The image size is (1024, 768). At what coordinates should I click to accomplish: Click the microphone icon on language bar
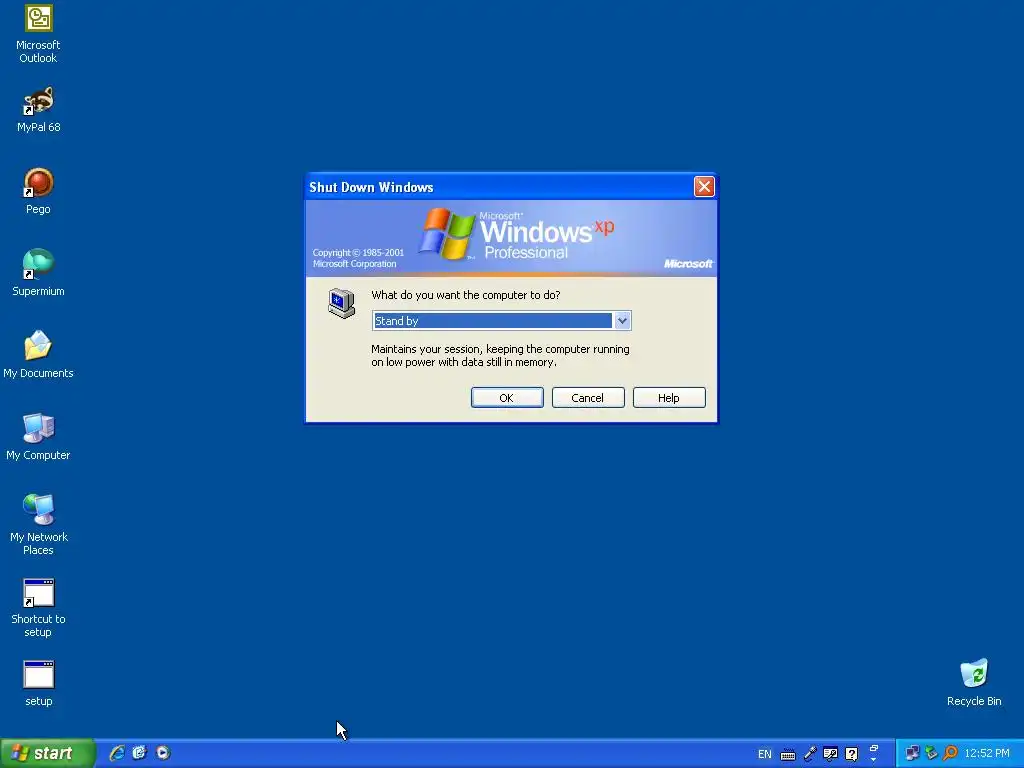click(810, 754)
